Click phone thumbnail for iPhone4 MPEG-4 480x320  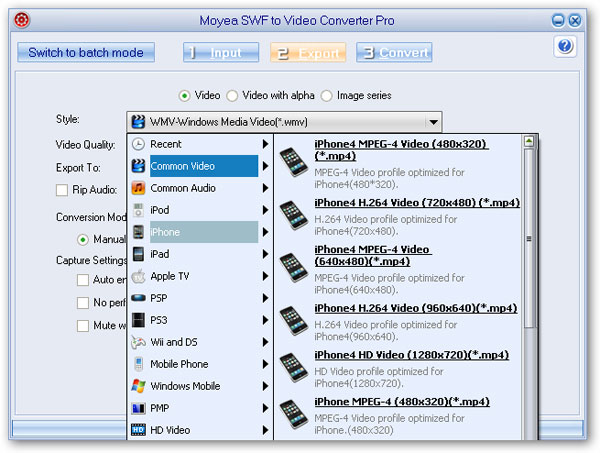point(293,162)
